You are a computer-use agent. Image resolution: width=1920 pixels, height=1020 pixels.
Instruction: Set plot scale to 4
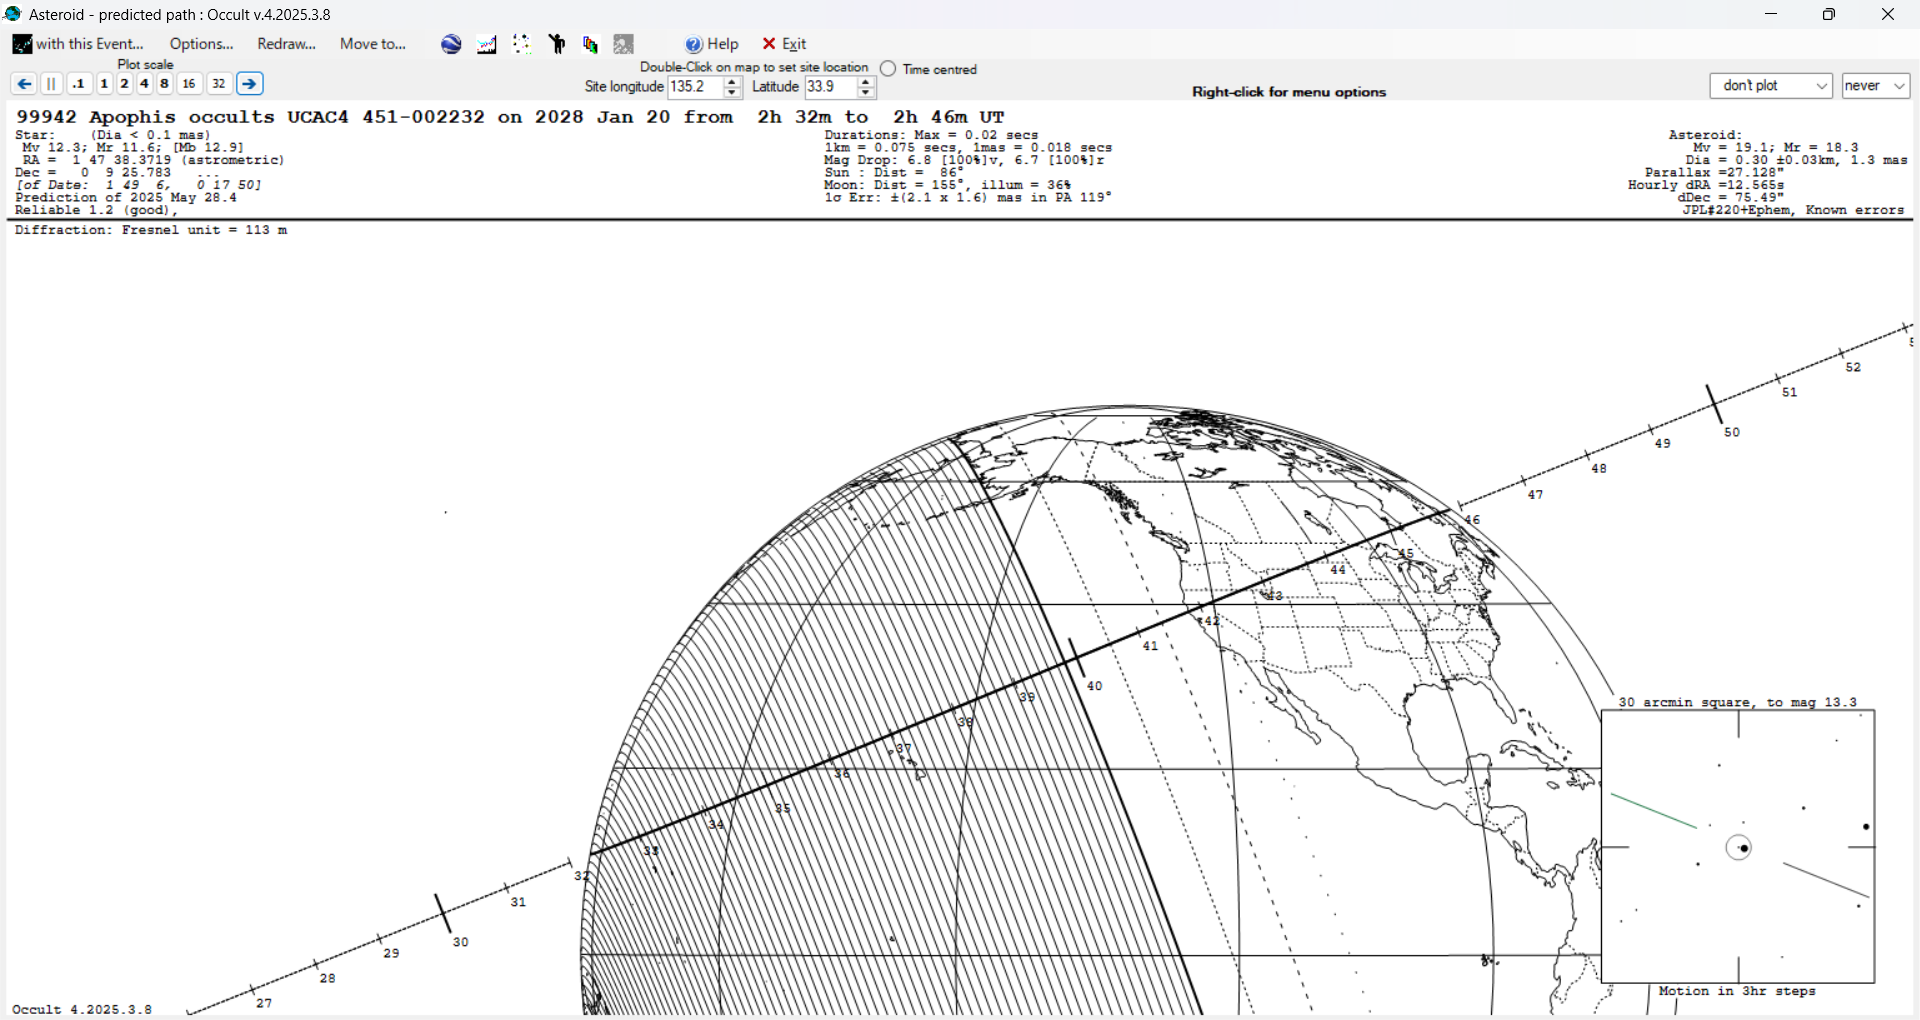(144, 84)
